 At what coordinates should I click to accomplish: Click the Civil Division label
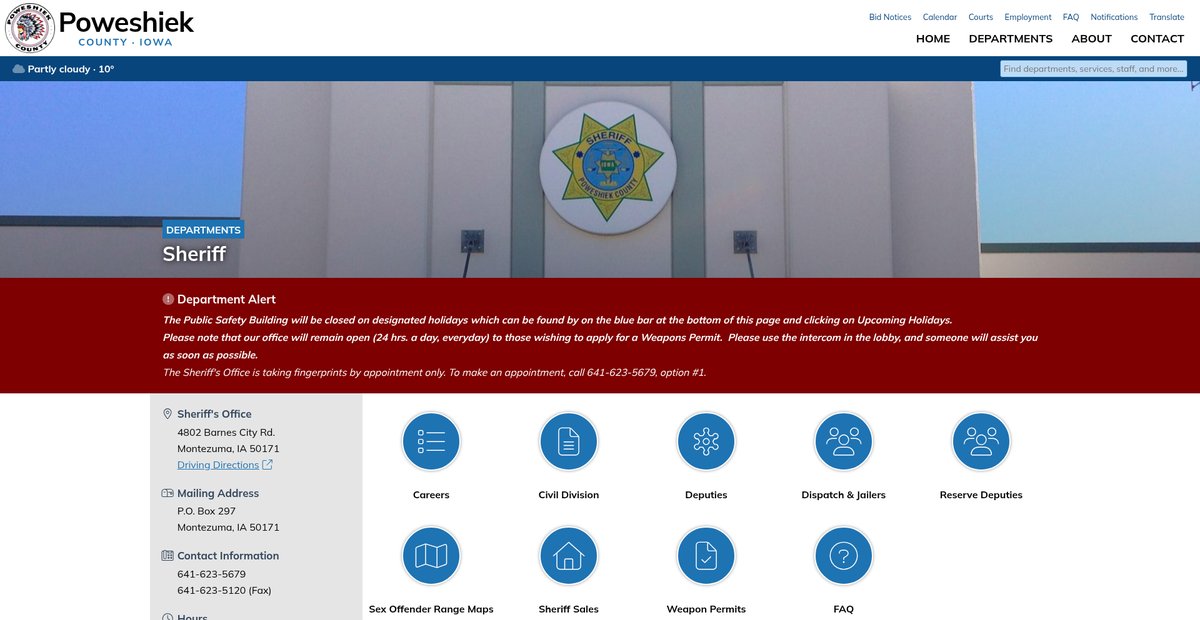pyautogui.click(x=568, y=495)
